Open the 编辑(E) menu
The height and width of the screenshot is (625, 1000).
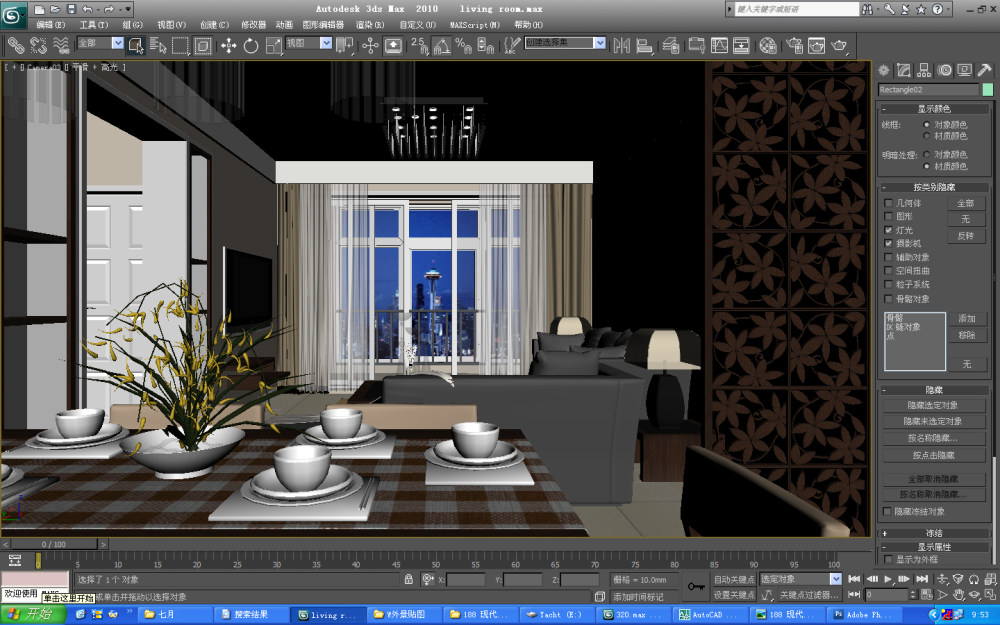(51, 25)
